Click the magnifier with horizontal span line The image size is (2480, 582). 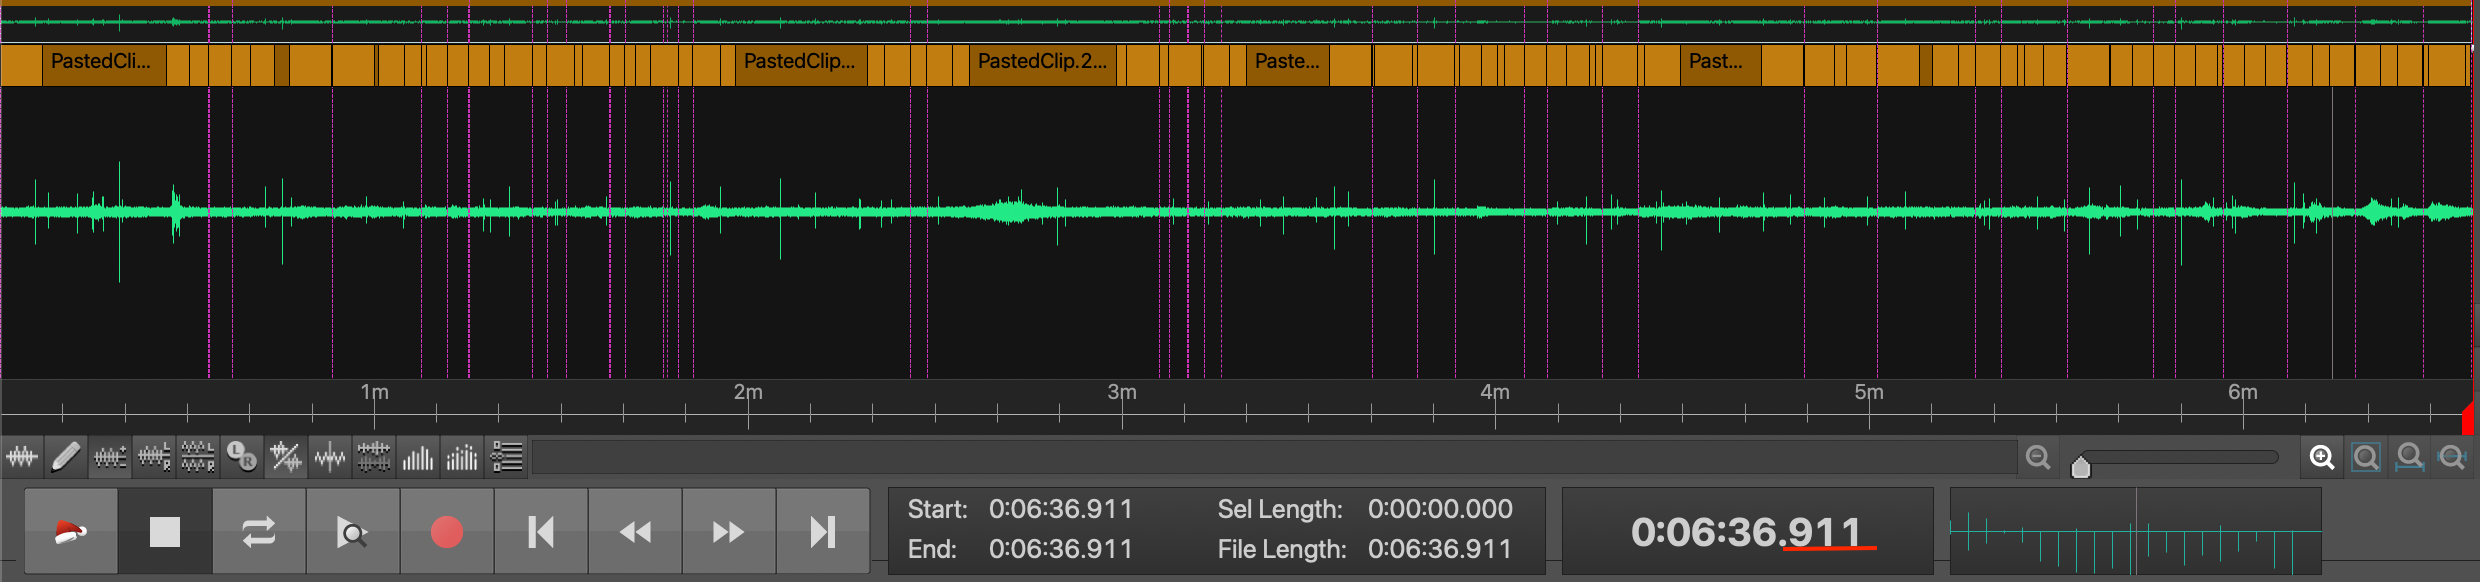point(2453,458)
